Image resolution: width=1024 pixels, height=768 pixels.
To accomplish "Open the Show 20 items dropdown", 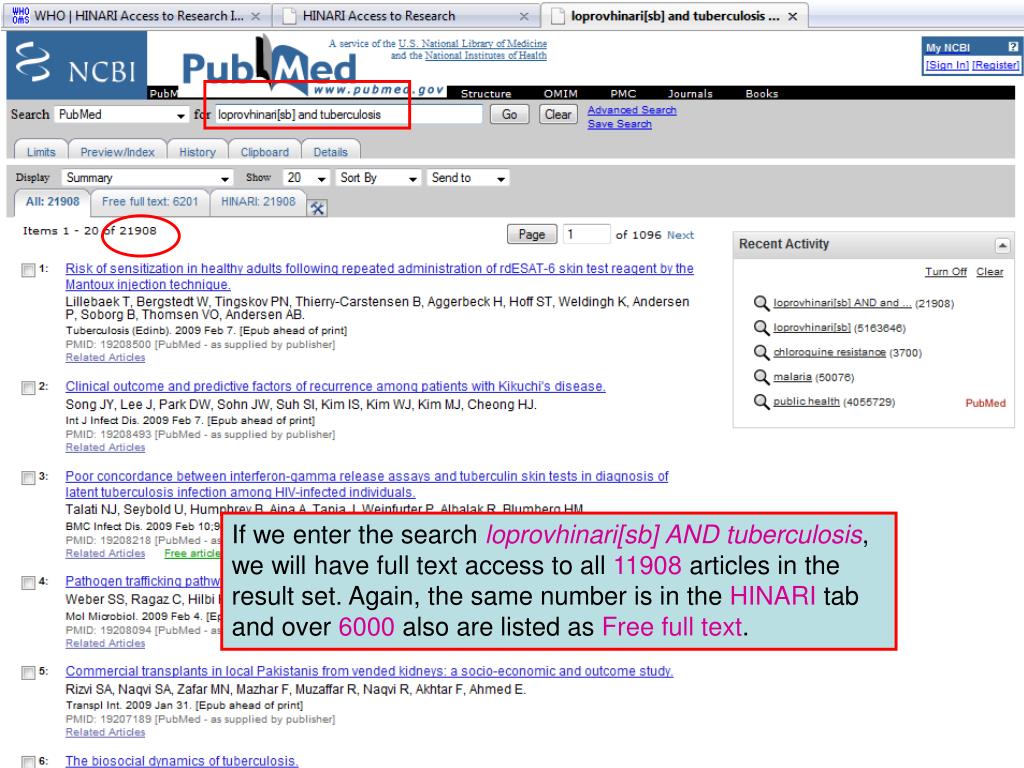I will pyautogui.click(x=306, y=178).
